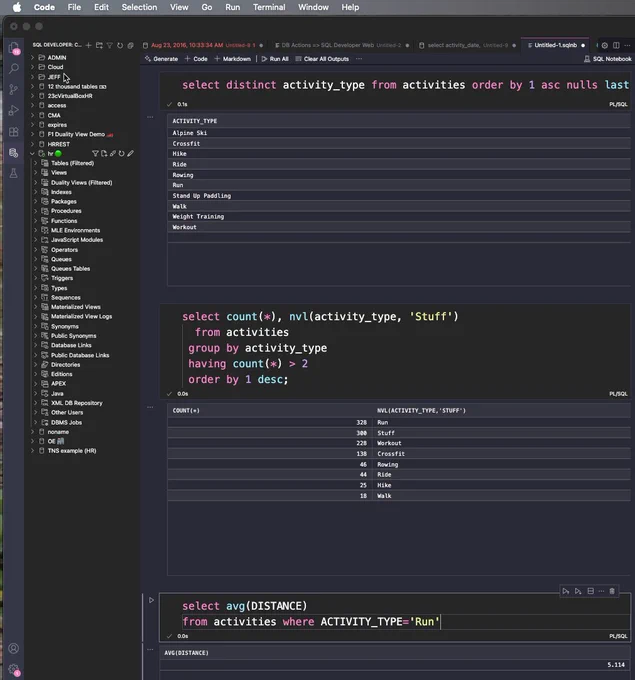Refresh the SQL Developer connections list
Image resolution: width=635 pixels, height=680 pixels.
[x=120, y=45]
